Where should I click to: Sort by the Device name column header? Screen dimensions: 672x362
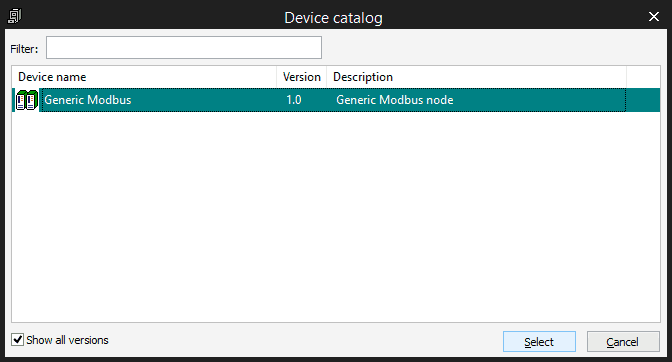(x=144, y=77)
